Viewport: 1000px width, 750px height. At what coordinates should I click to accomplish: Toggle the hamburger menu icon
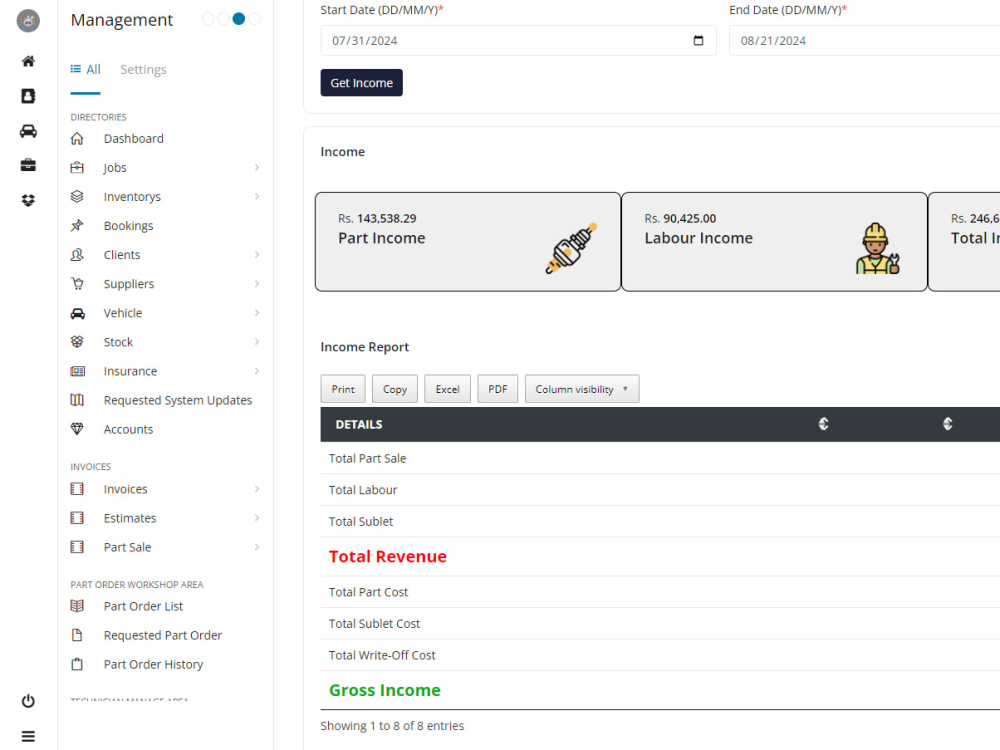pyautogui.click(x=28, y=736)
